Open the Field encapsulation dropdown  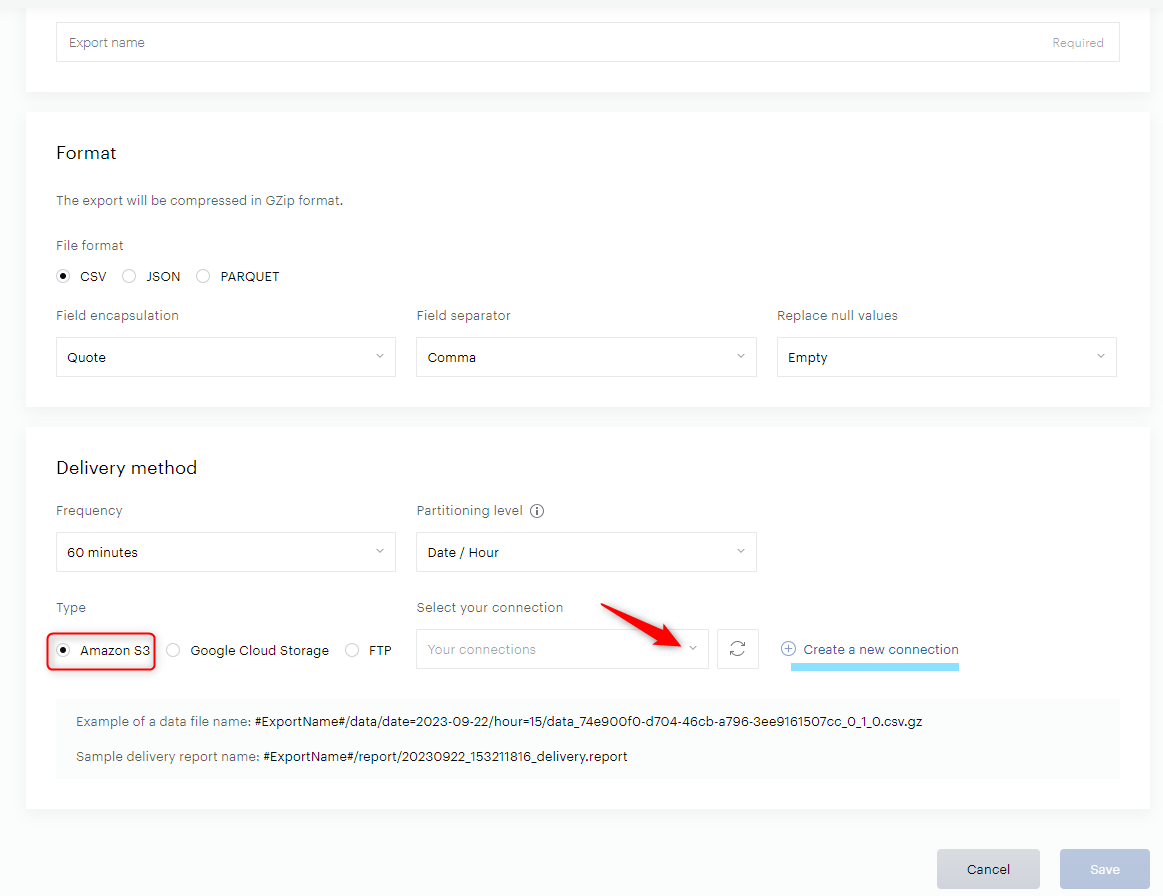pyautogui.click(x=225, y=357)
